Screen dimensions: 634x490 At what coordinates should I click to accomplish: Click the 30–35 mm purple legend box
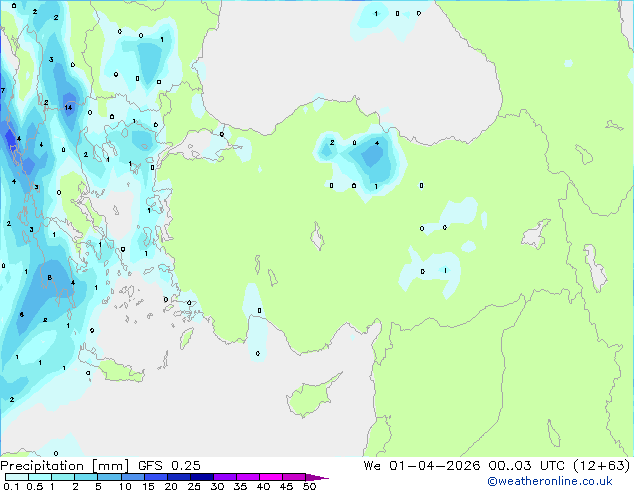pos(225,477)
